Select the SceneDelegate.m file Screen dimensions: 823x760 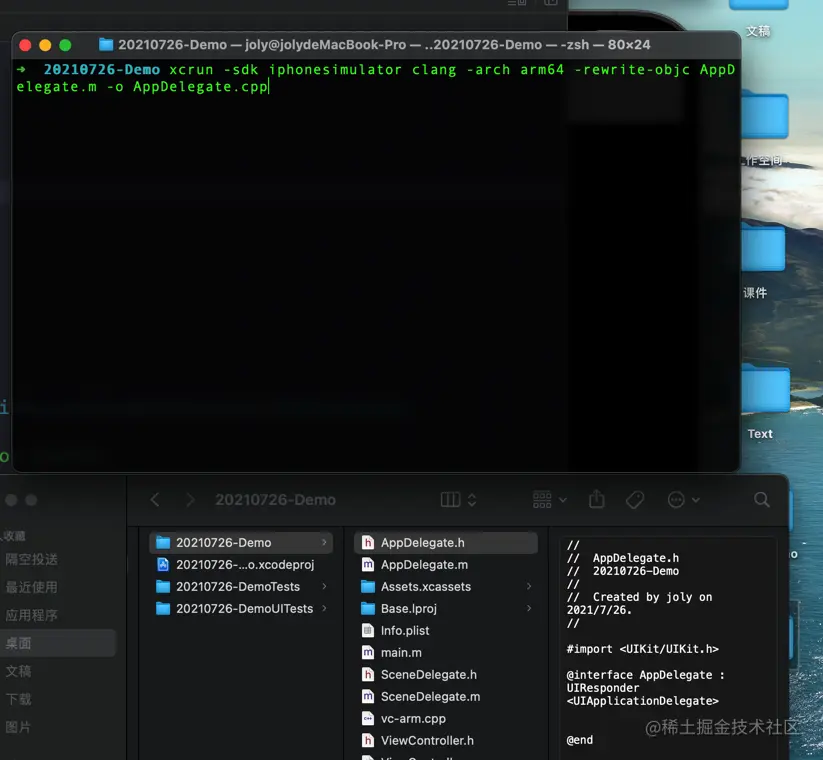[x=446, y=697]
